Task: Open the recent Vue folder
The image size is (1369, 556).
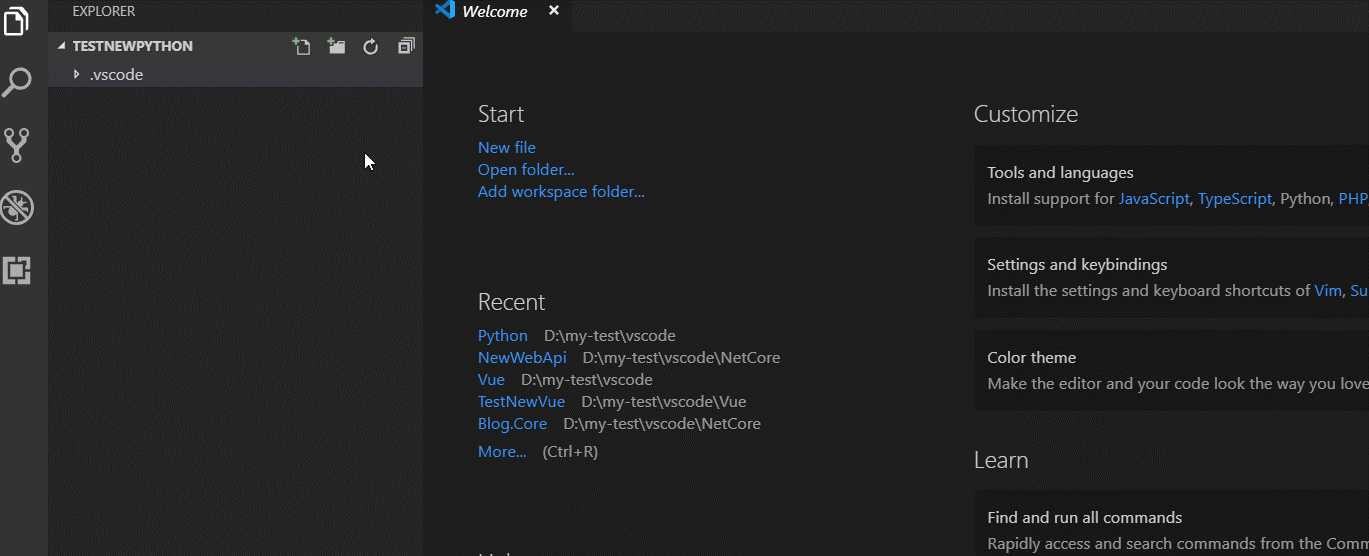Action: click(491, 379)
